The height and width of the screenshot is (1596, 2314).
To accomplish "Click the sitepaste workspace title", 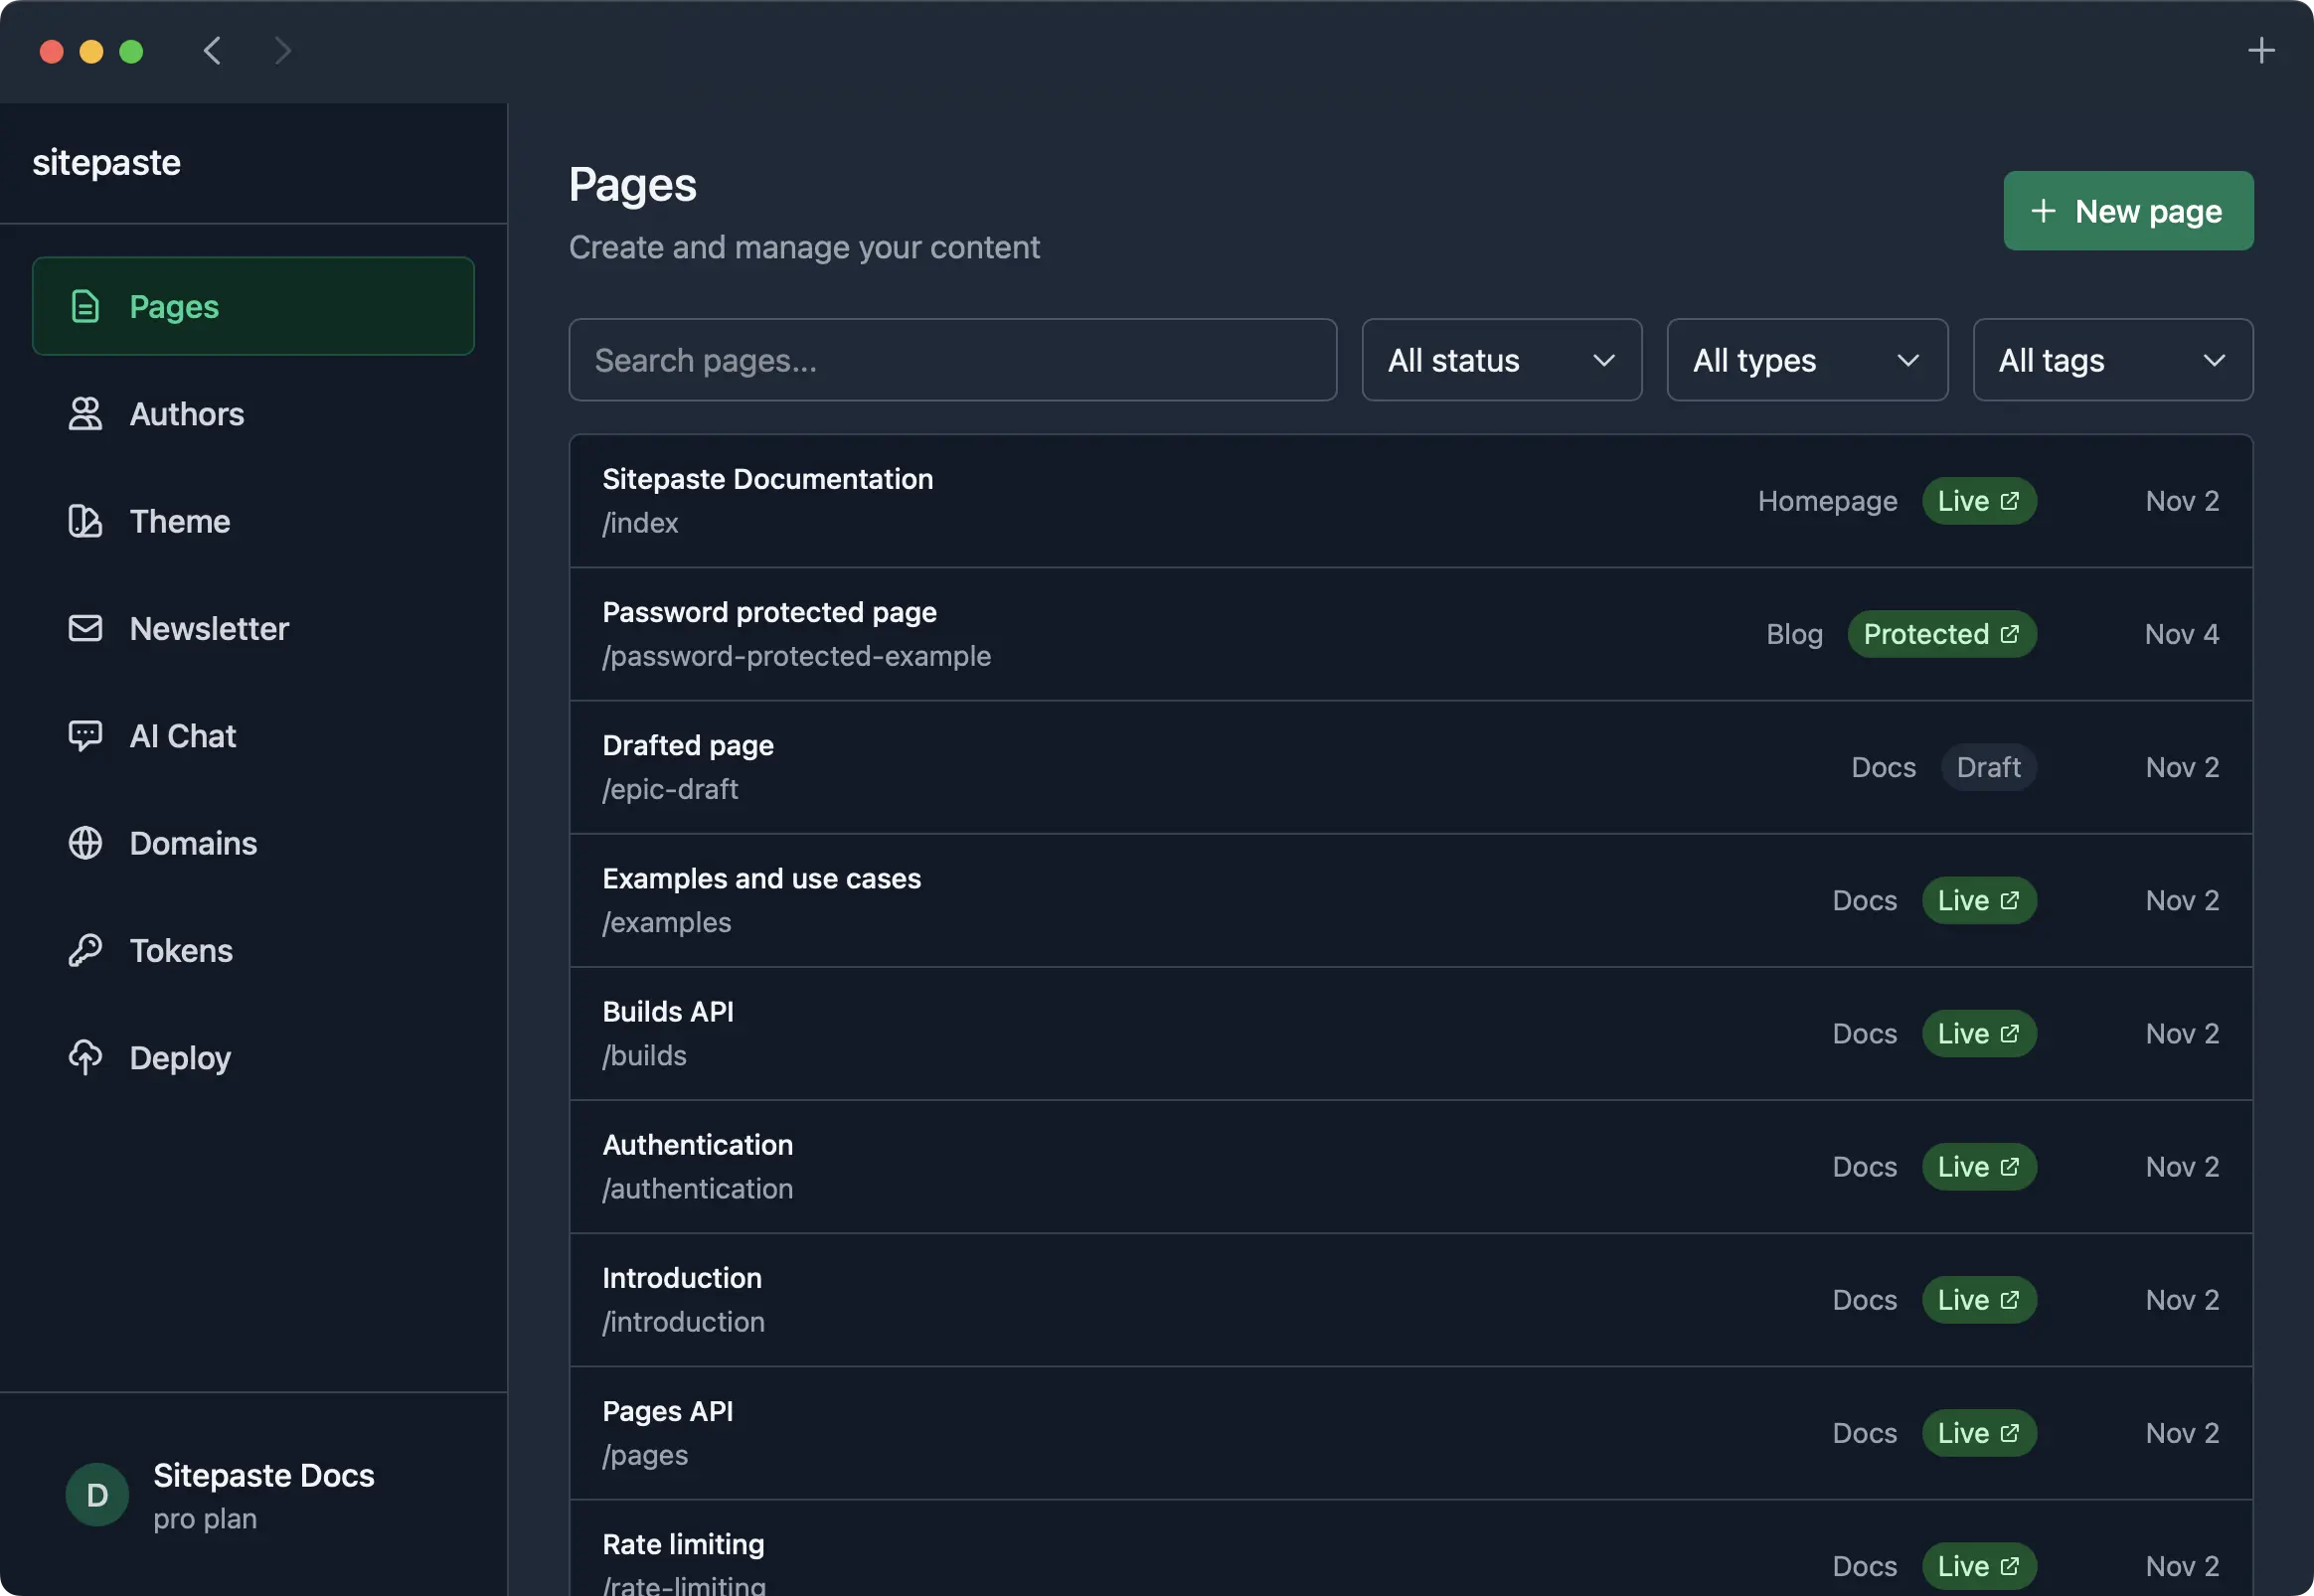I will pos(106,162).
